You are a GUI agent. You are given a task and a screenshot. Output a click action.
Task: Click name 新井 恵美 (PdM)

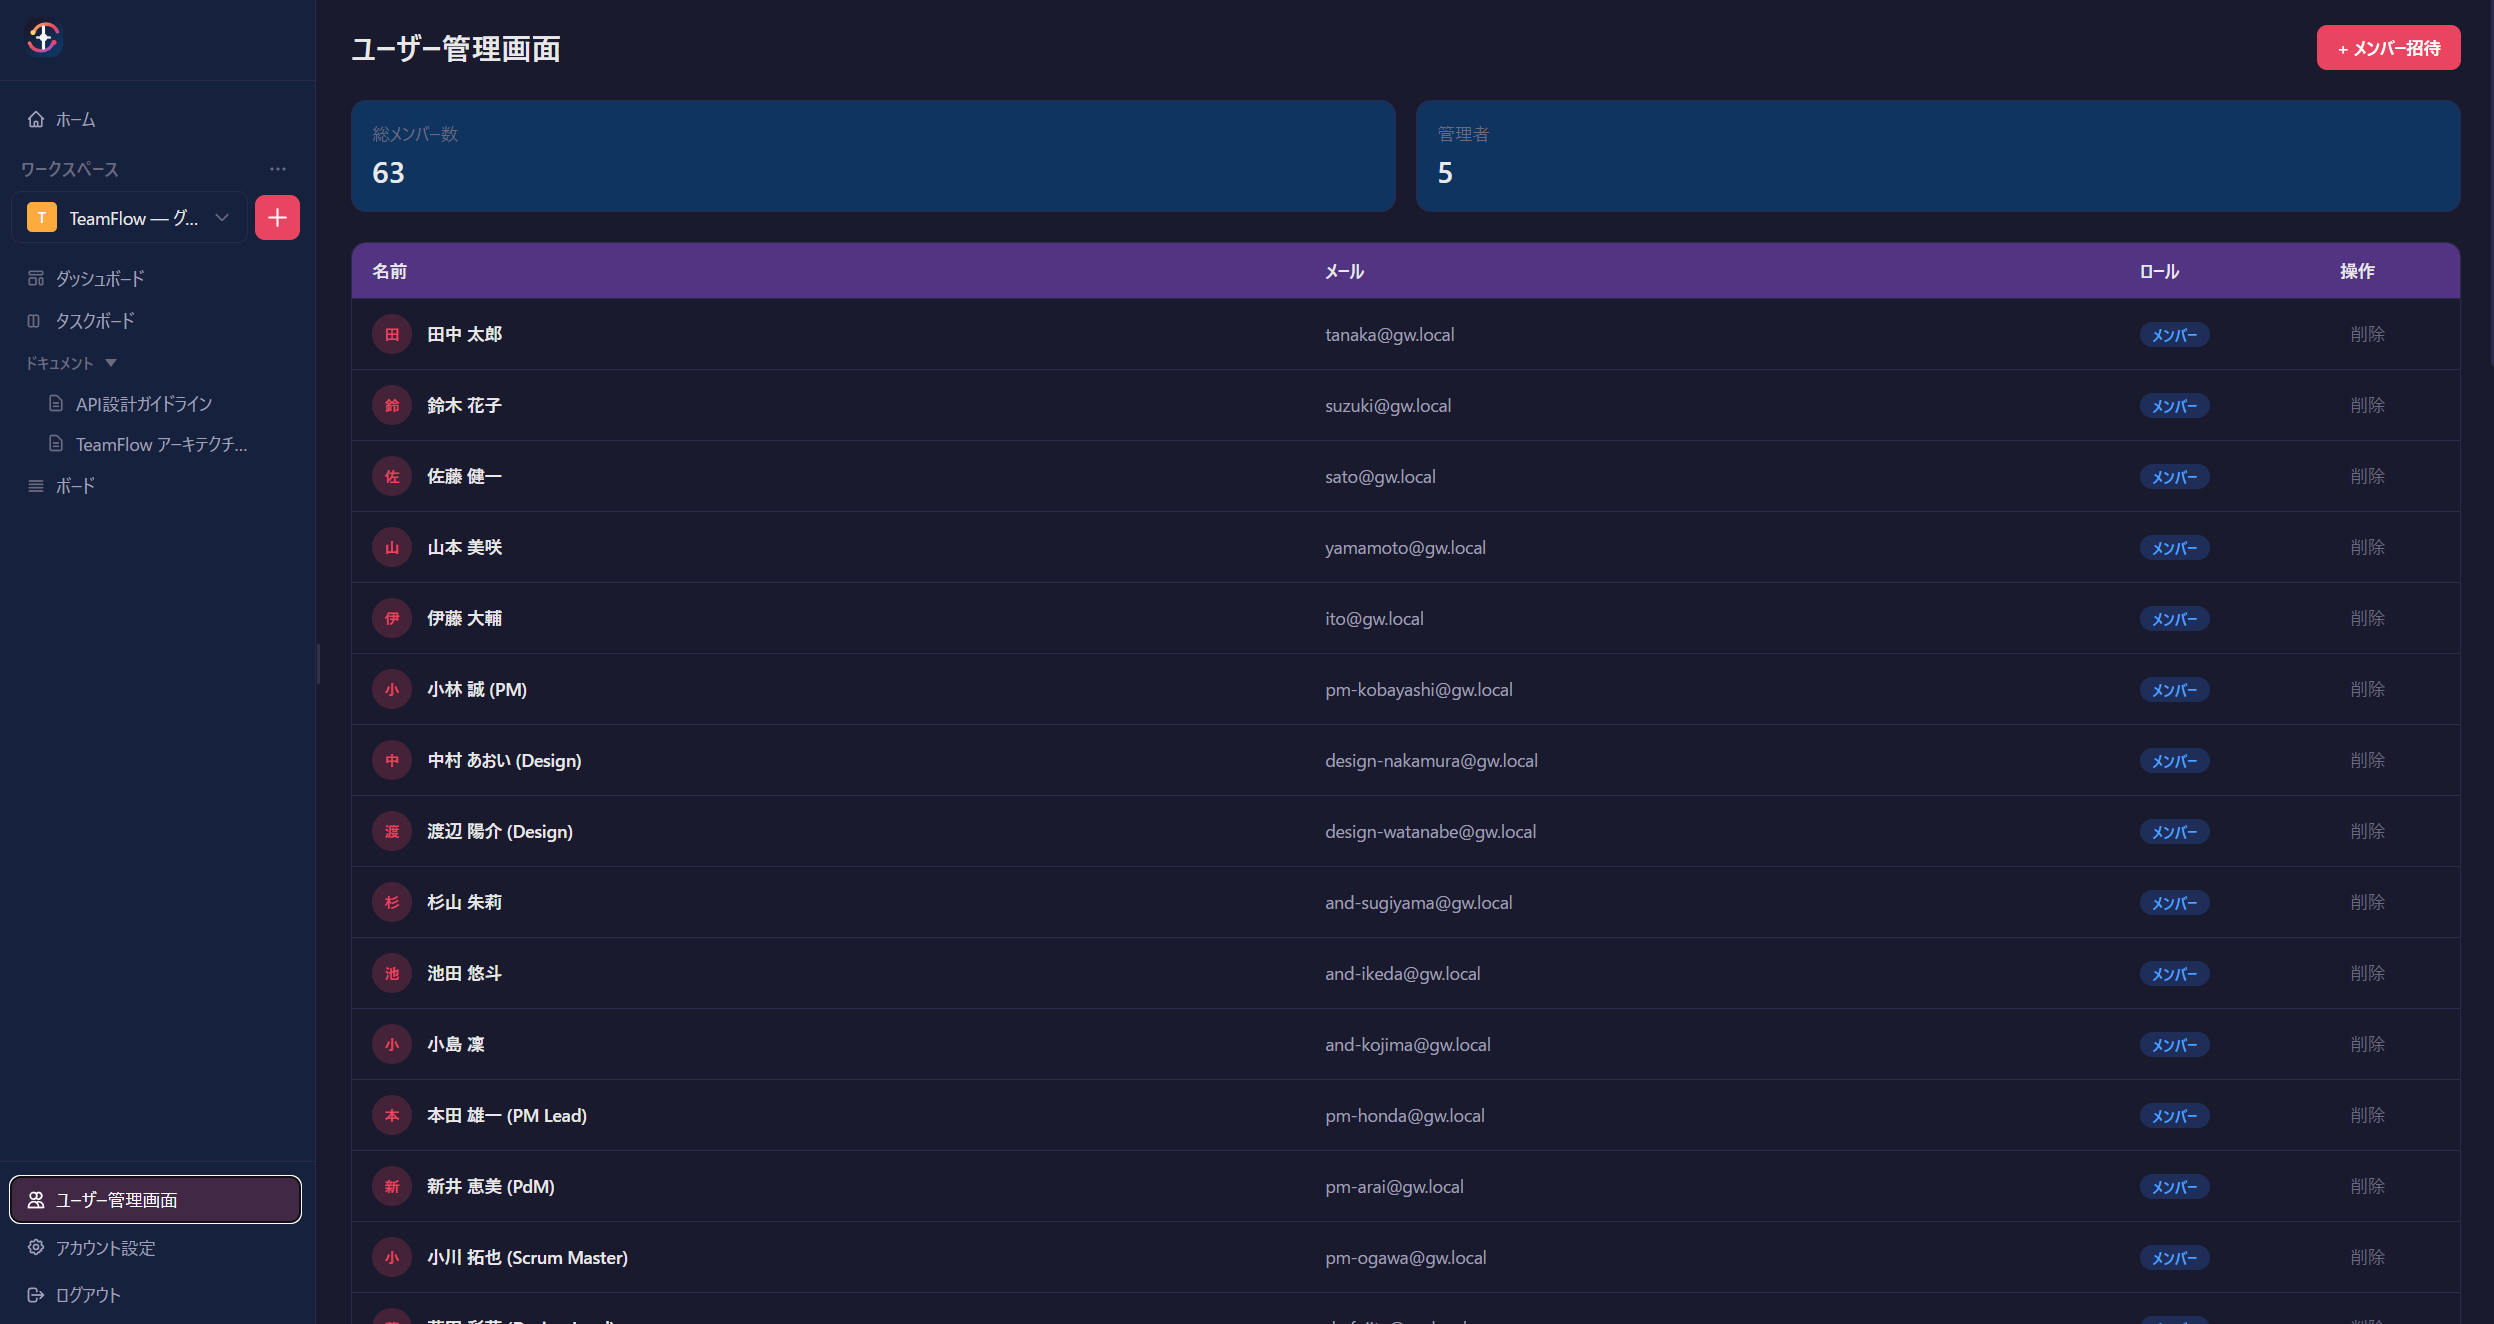click(x=491, y=1186)
